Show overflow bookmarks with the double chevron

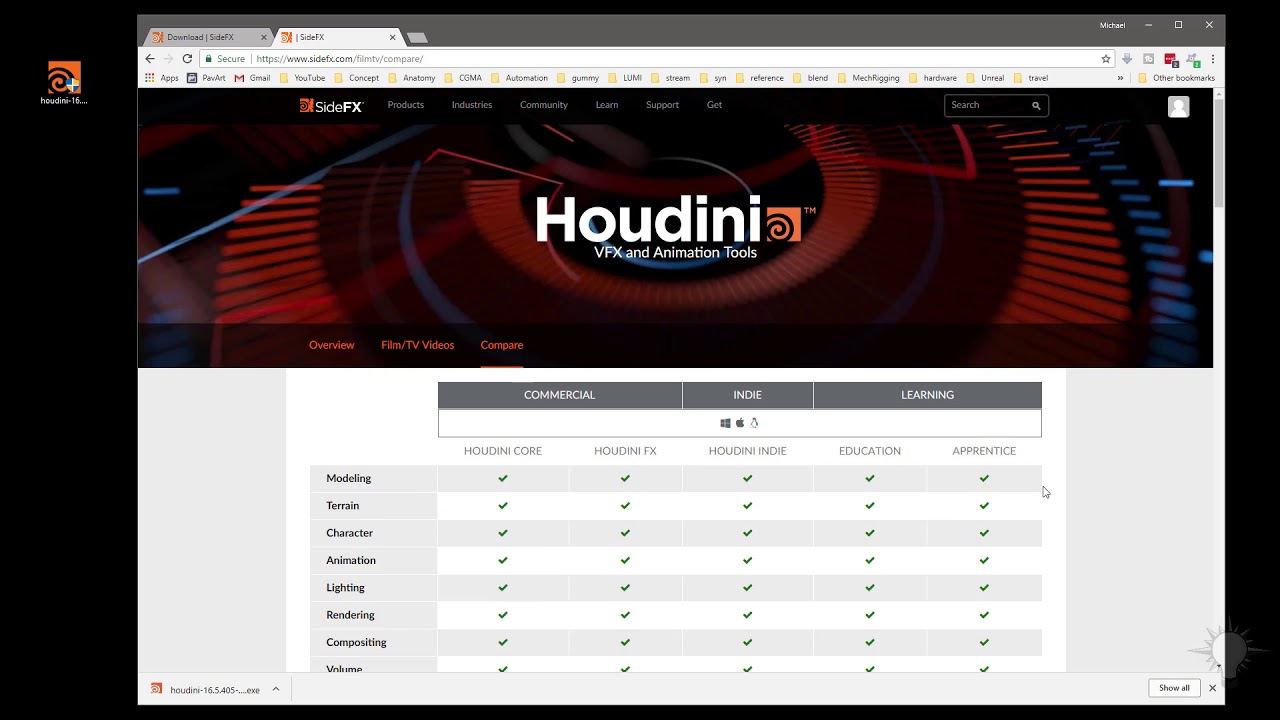[1120, 78]
